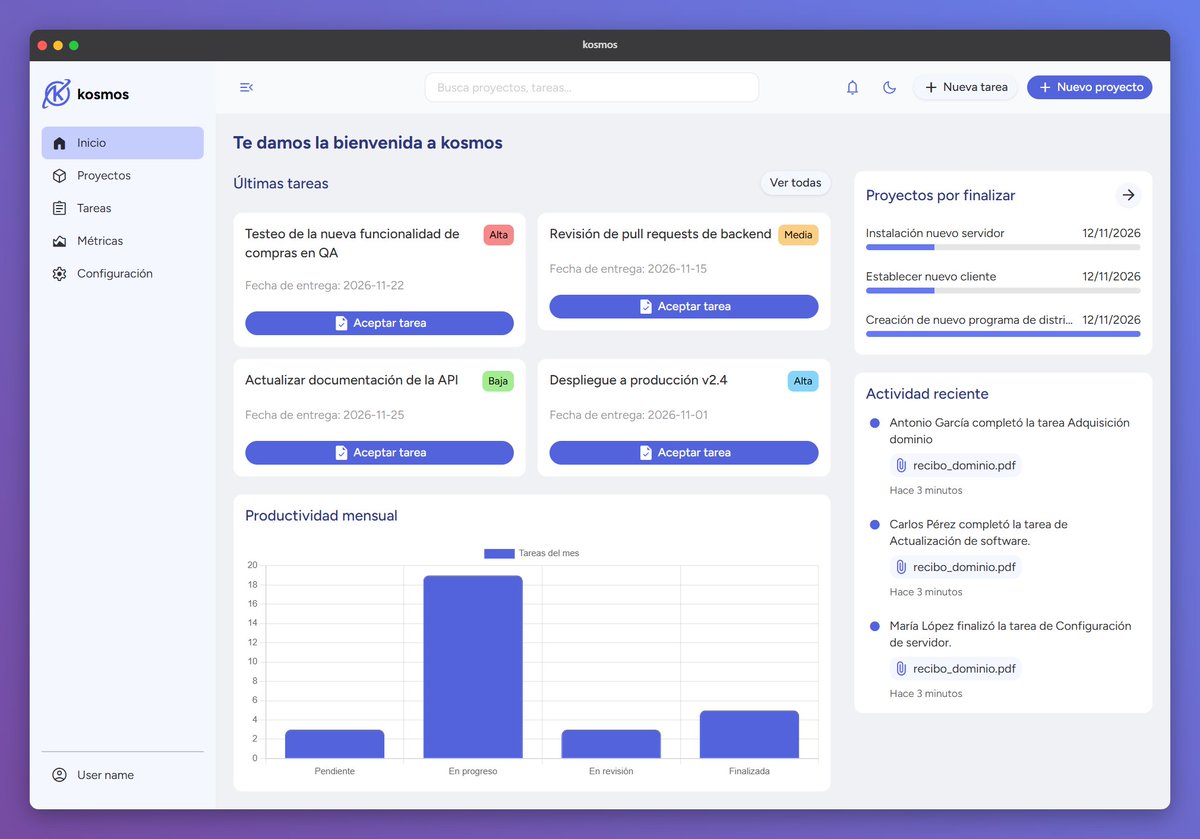The image size is (1200, 839).
Task: Click the Productividad mensual heading
Action: click(321, 516)
